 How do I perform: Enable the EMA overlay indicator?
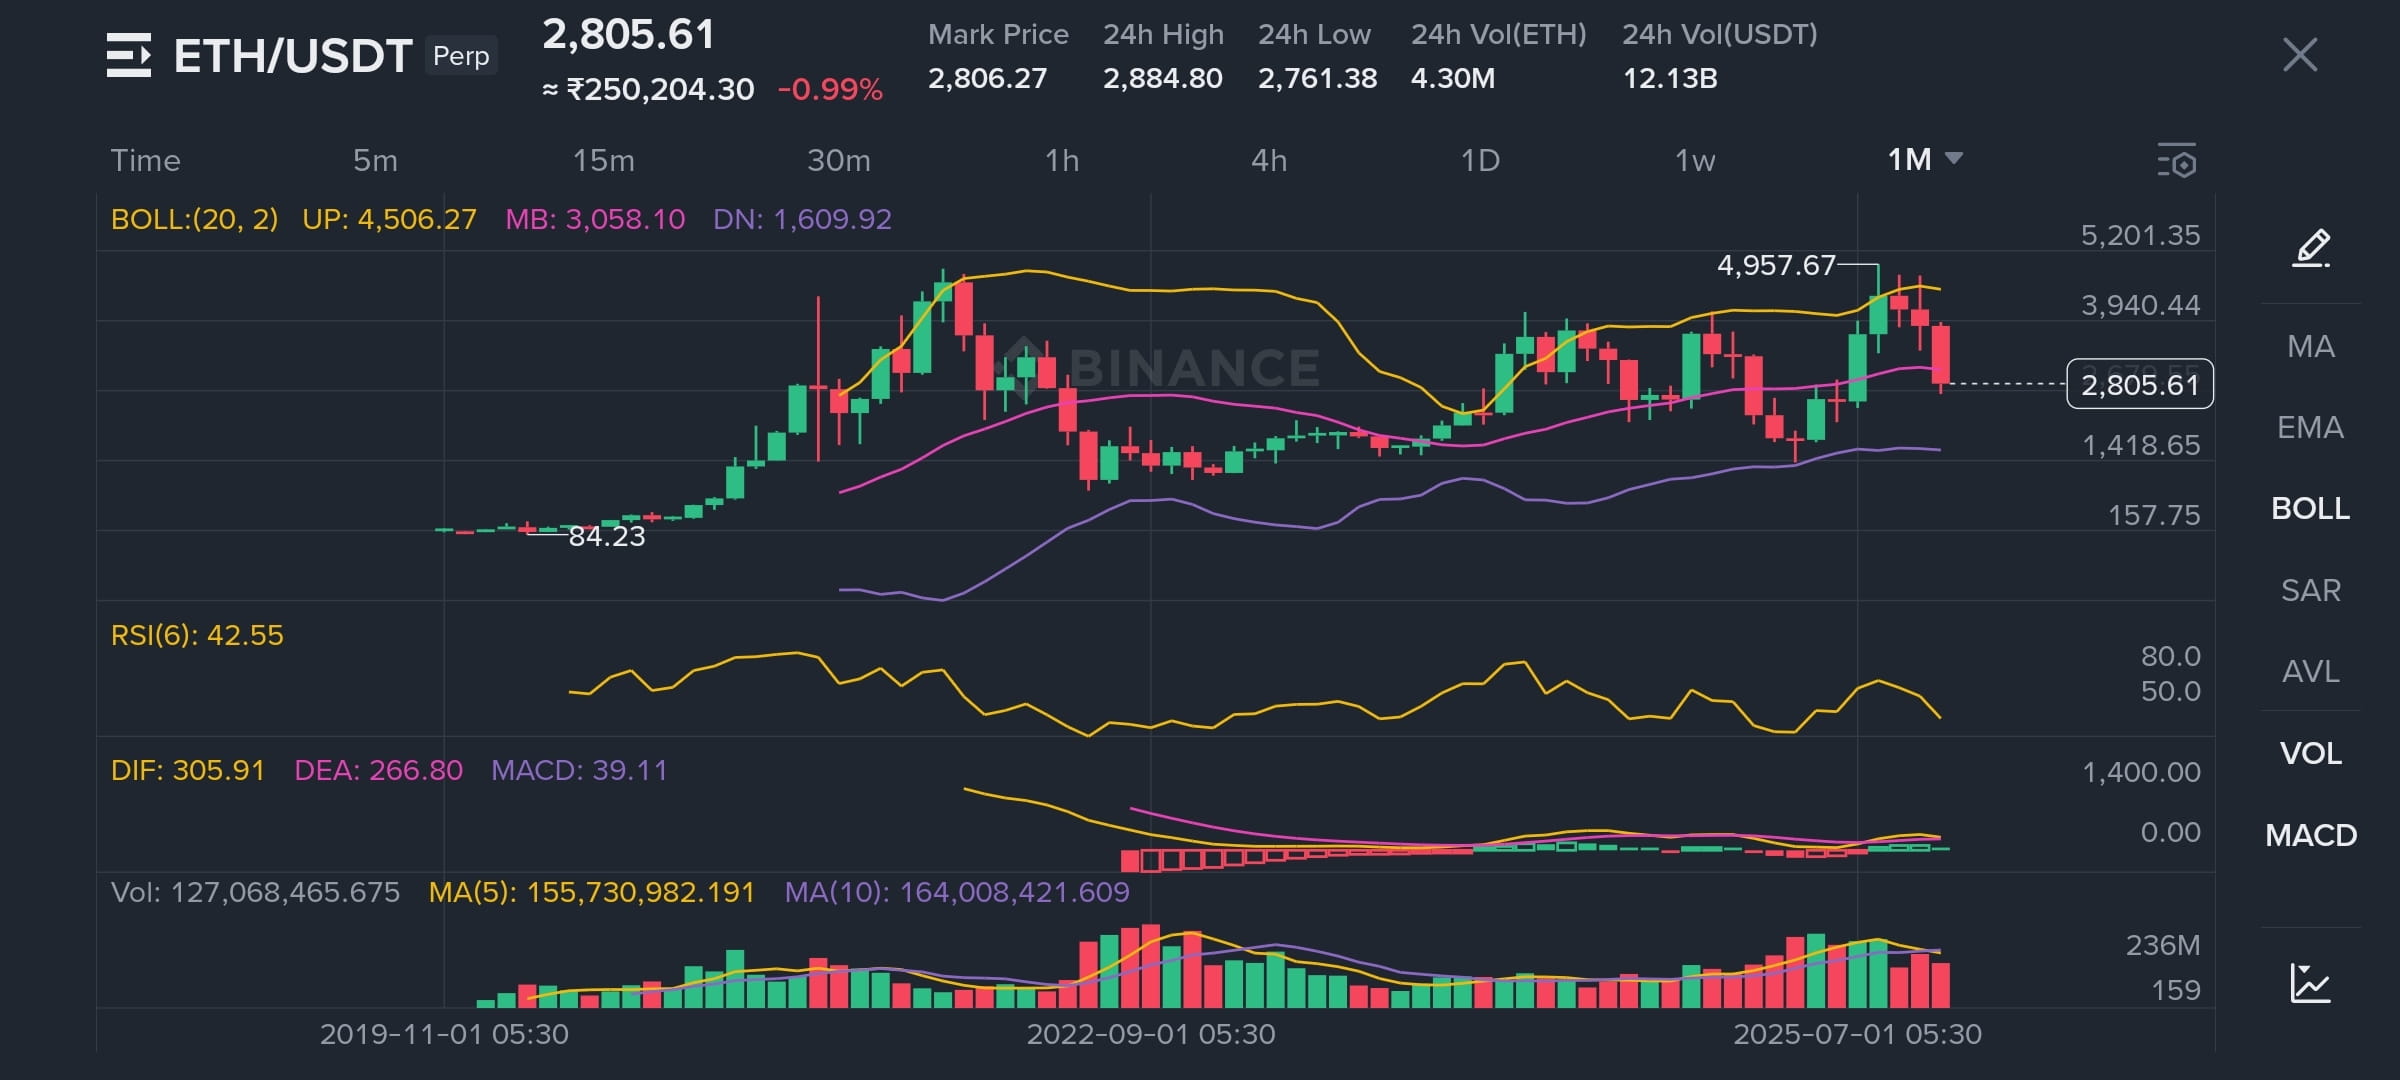pyautogui.click(x=2310, y=427)
